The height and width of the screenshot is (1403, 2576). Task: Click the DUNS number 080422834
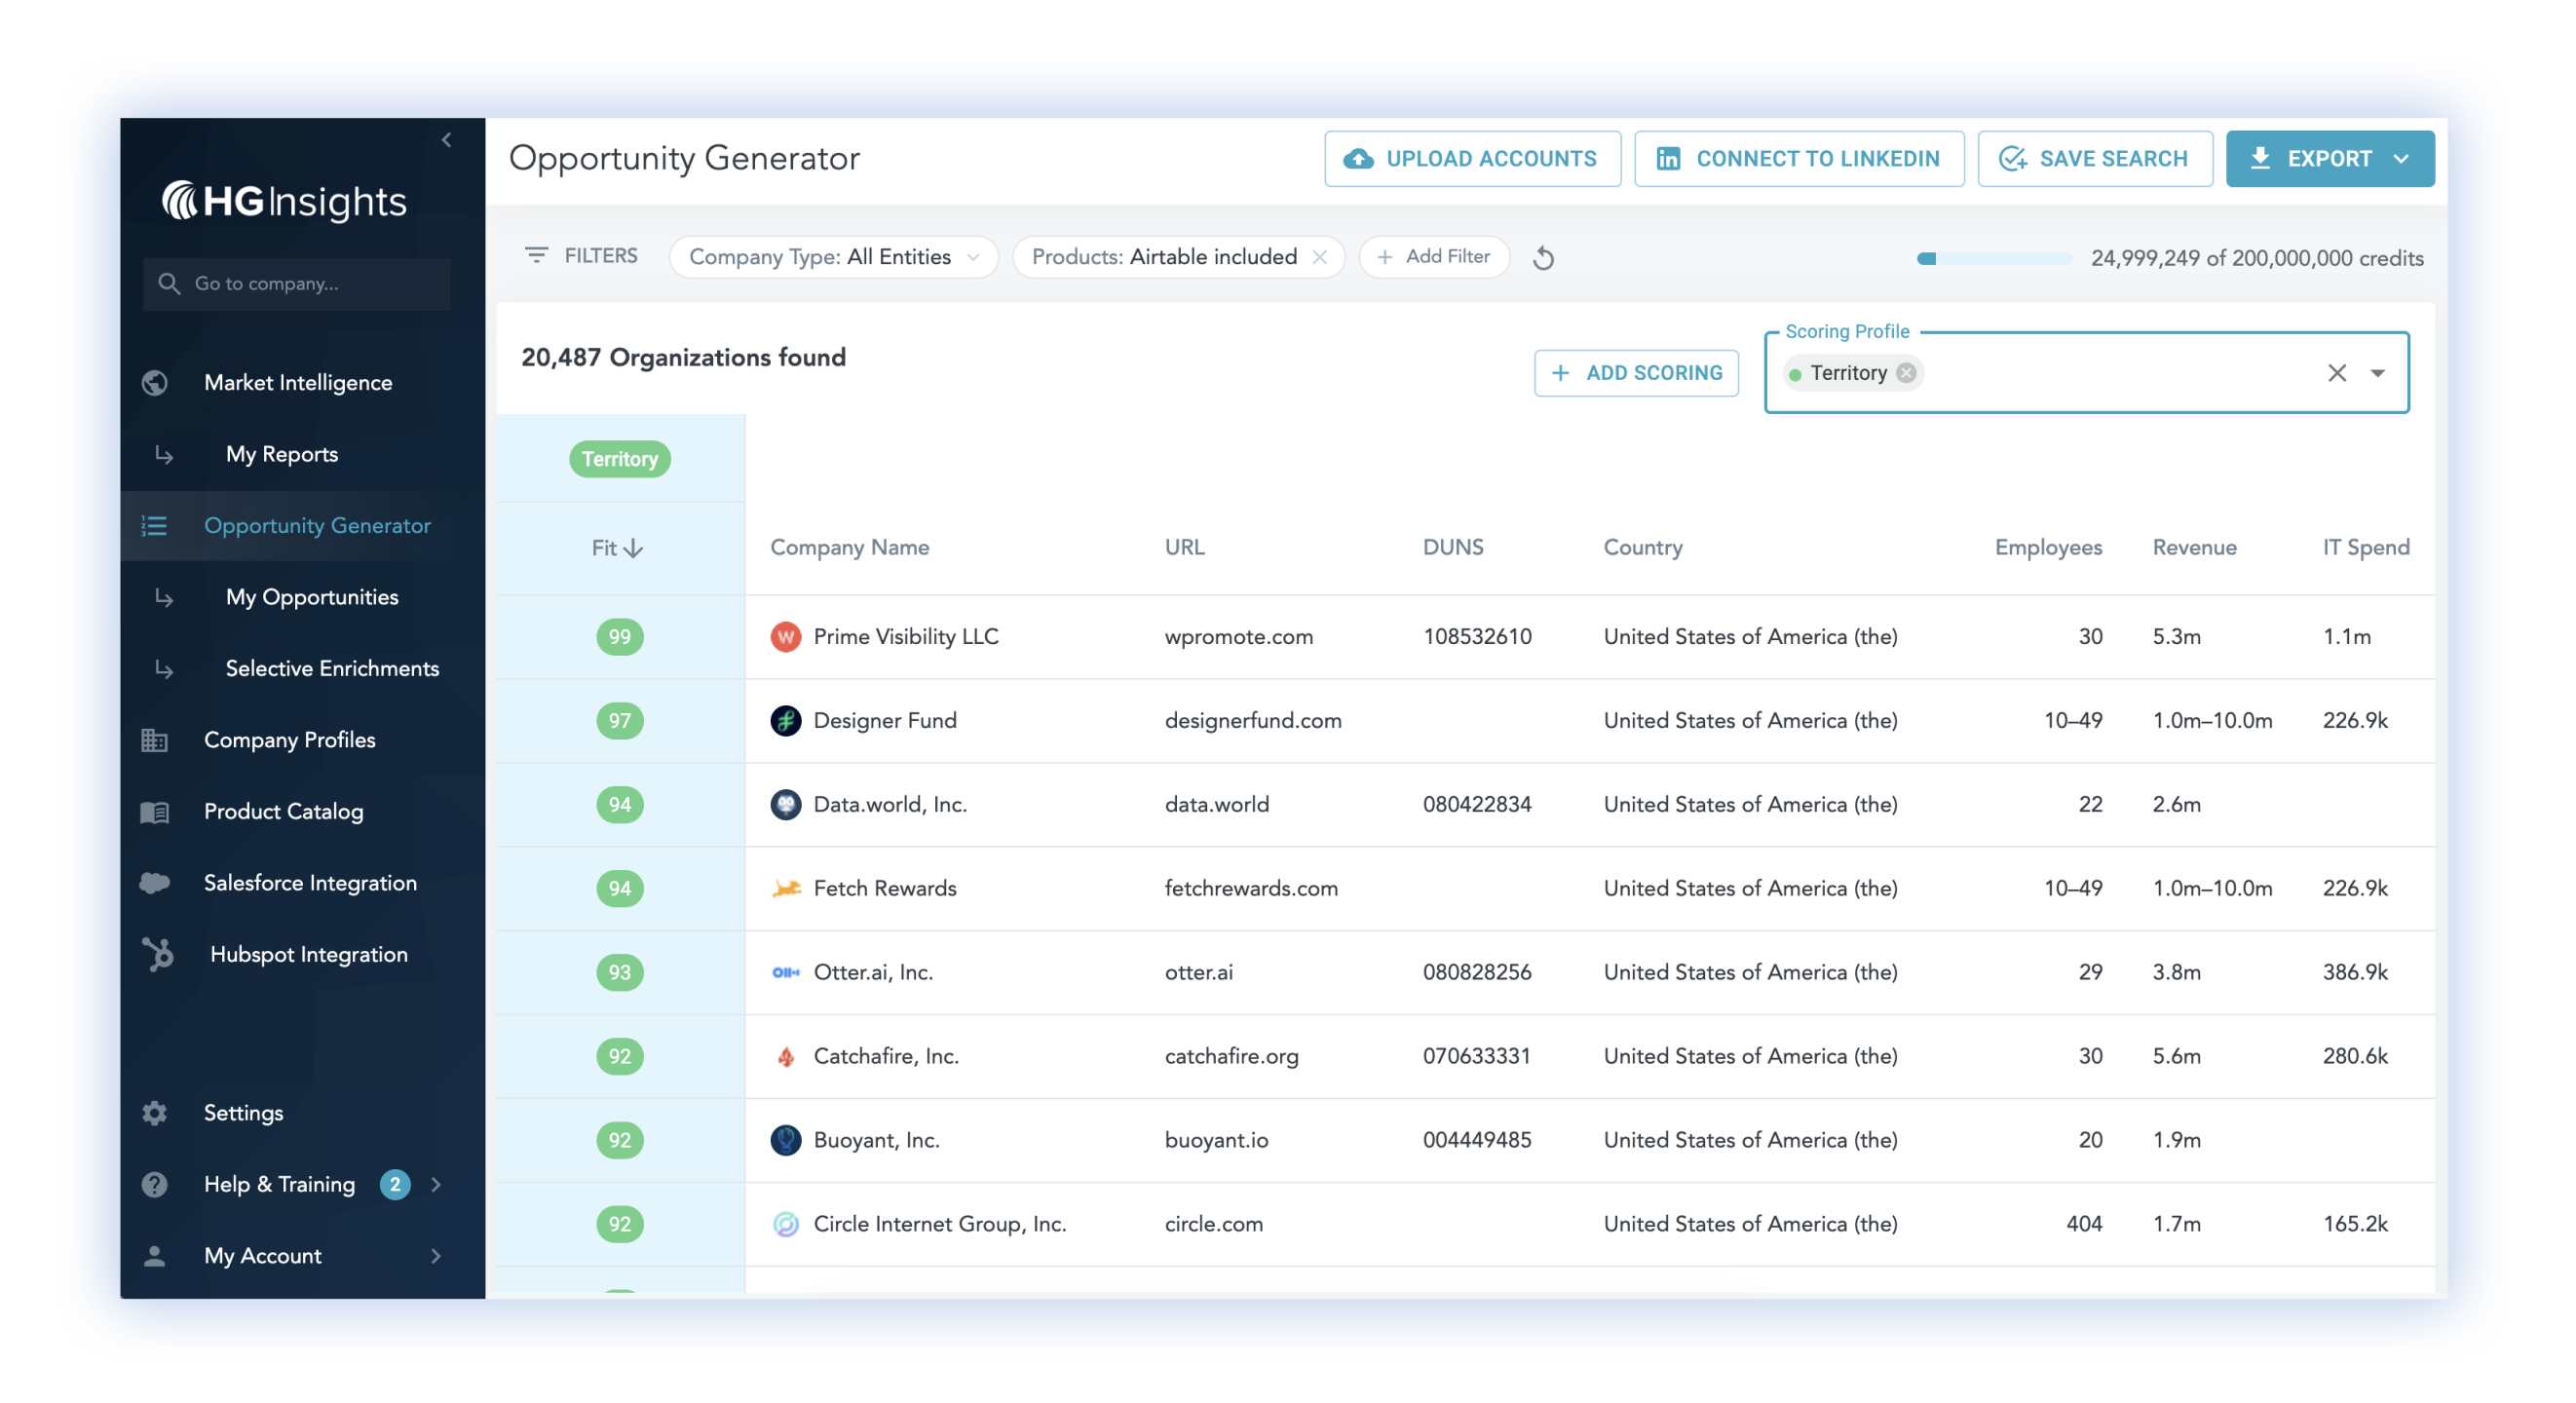point(1477,805)
